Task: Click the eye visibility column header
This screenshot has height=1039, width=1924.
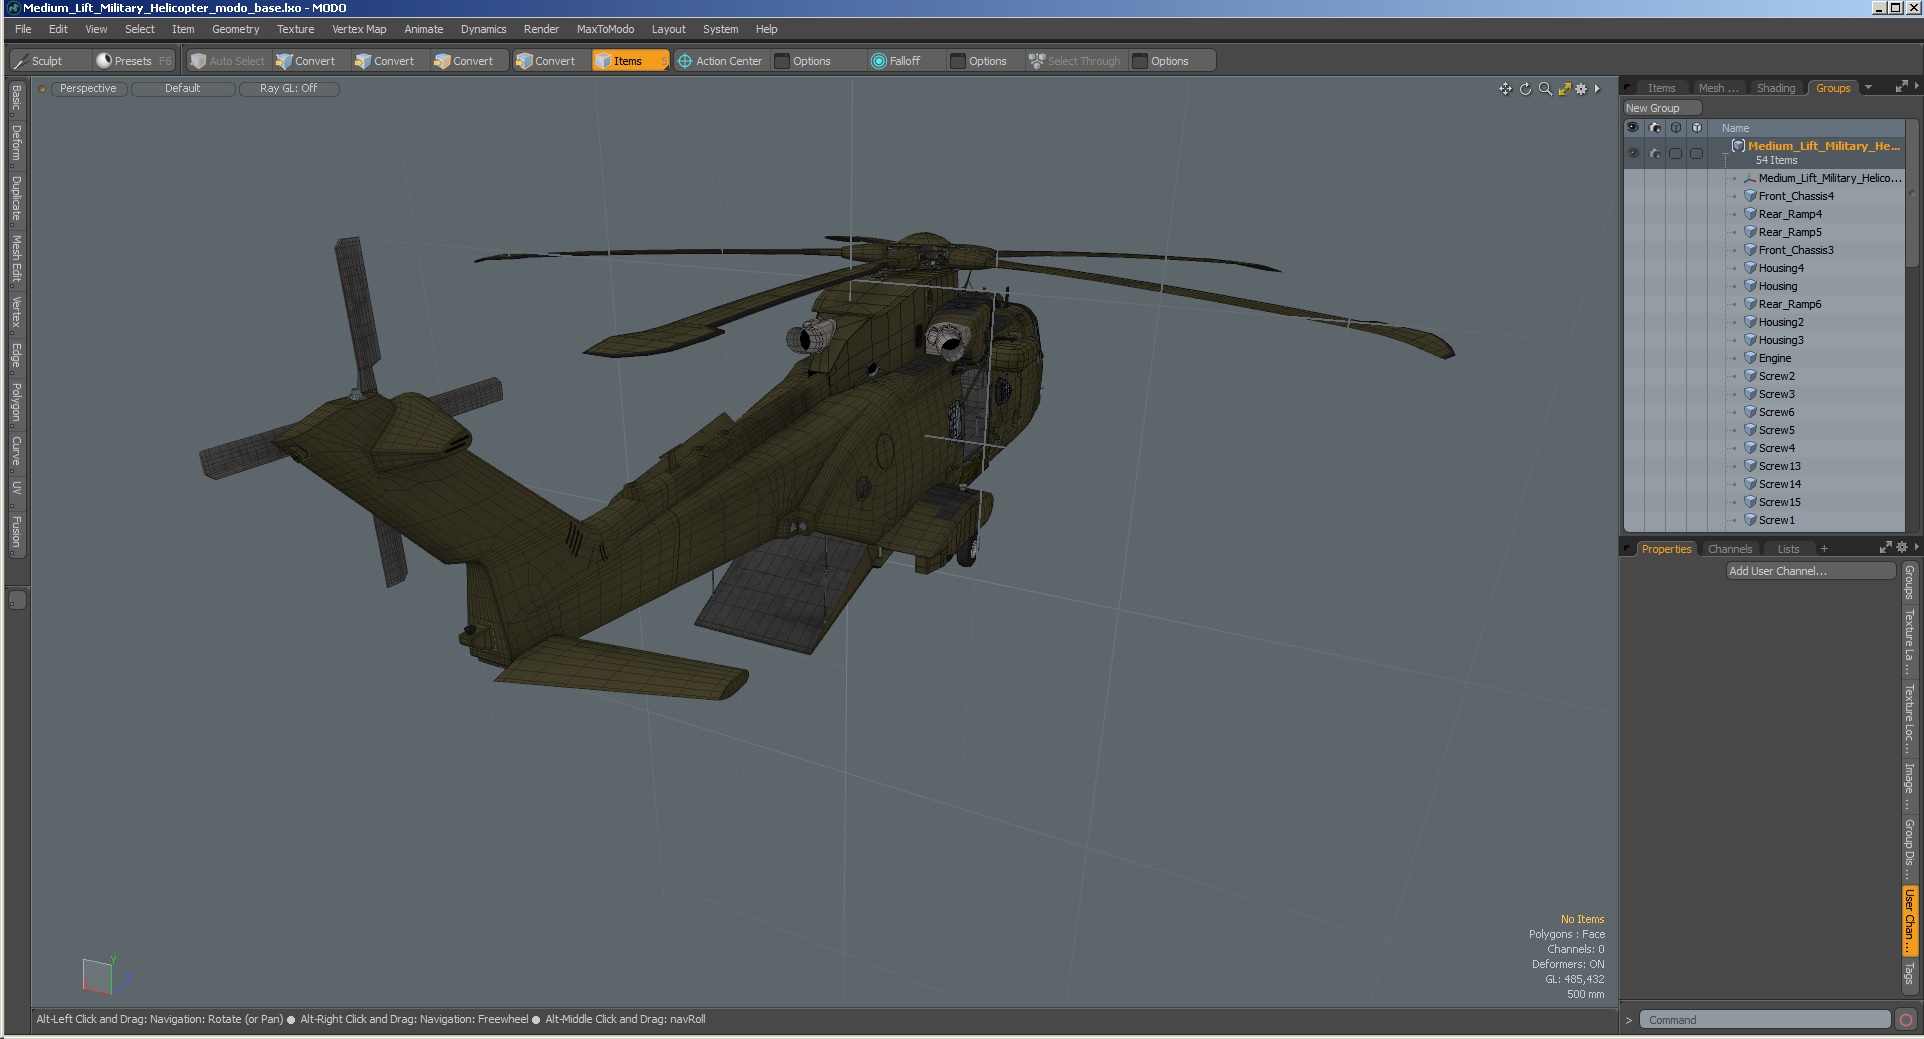Action: coord(1633,128)
